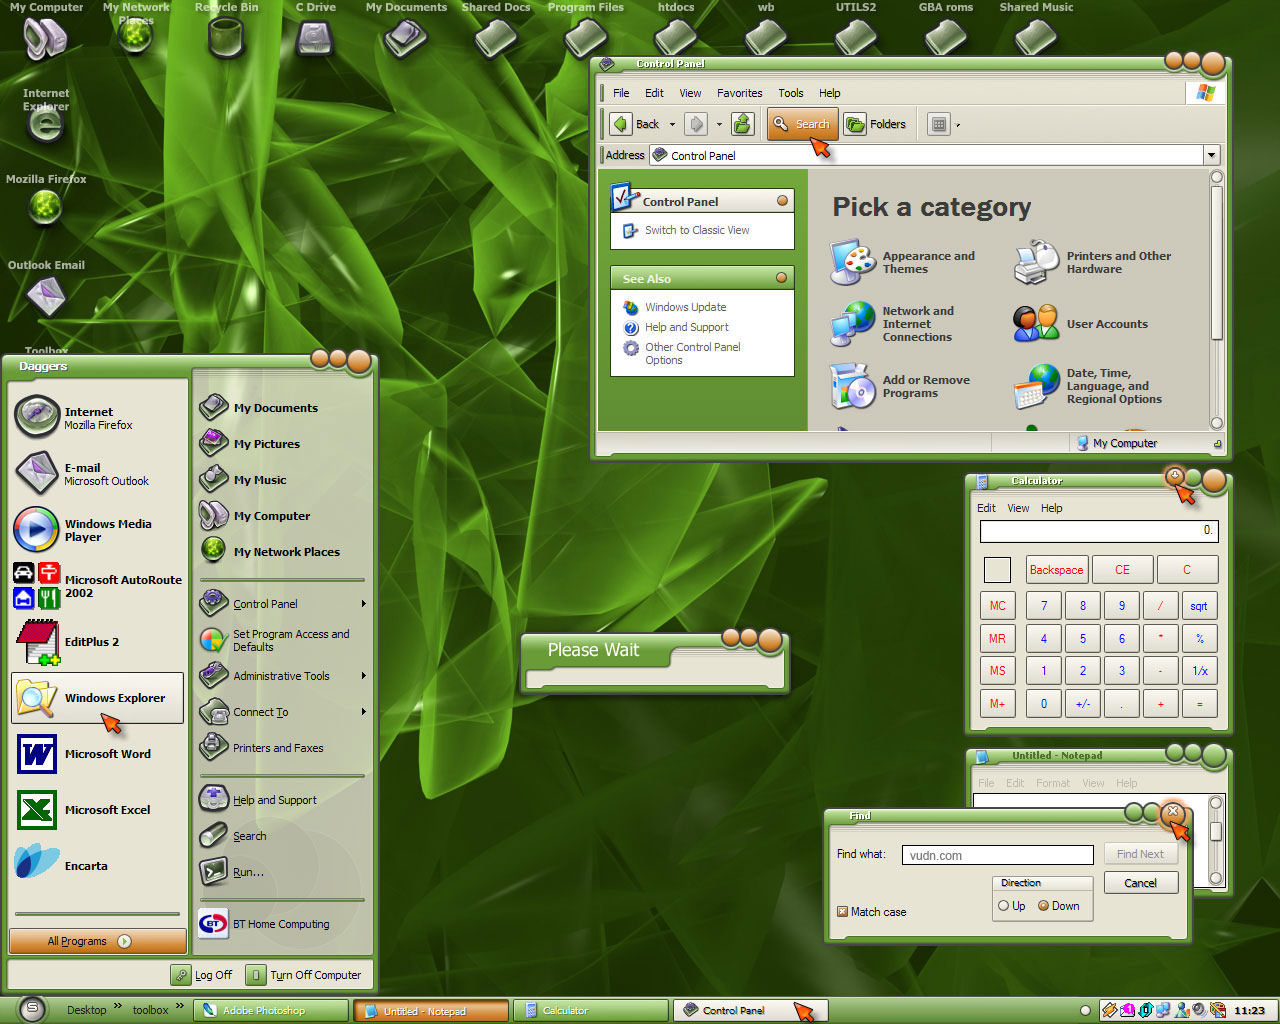Open the Edit menu in Calculator

986,508
